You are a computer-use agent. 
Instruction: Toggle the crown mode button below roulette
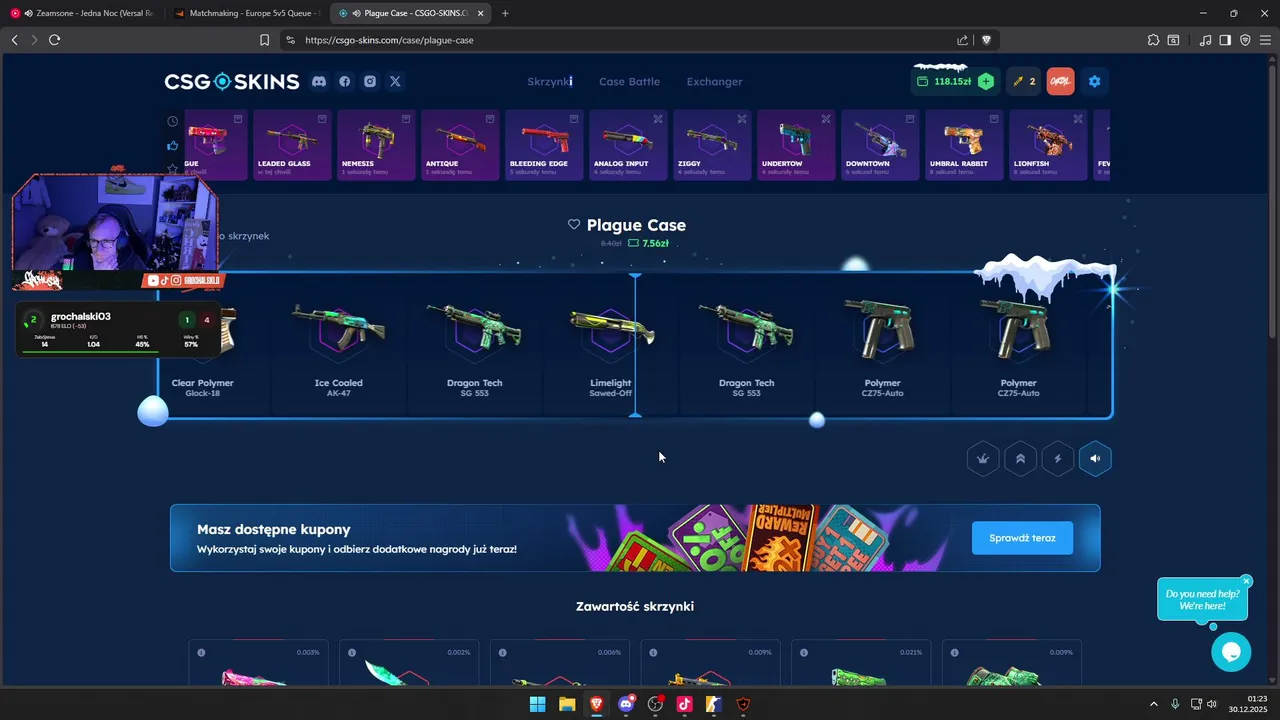pyautogui.click(x=983, y=459)
